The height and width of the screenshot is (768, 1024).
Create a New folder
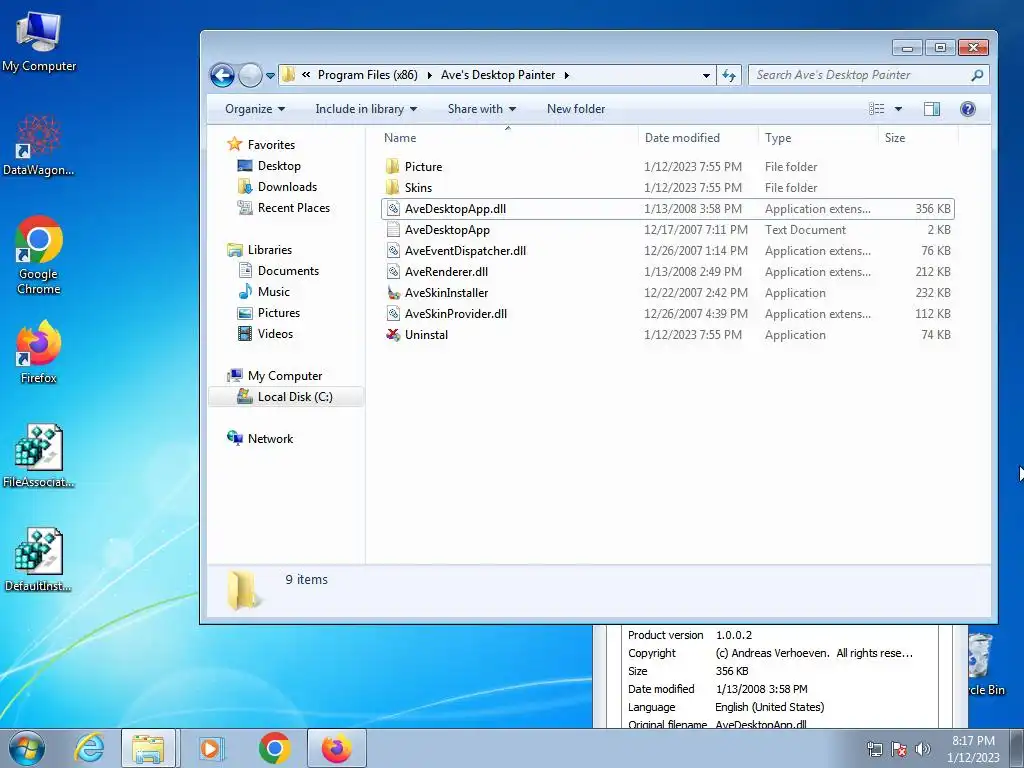click(x=575, y=109)
